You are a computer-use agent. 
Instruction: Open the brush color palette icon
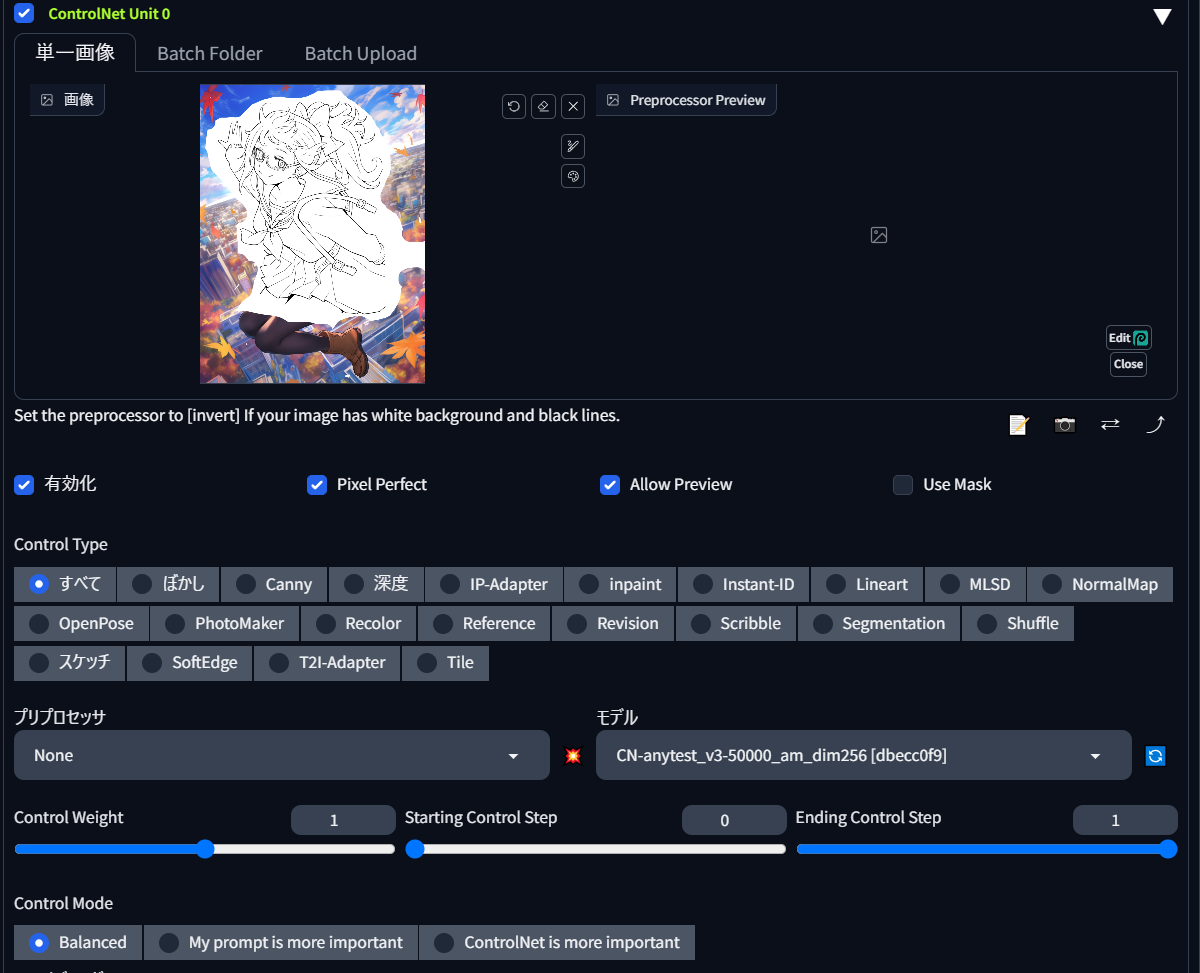[573, 176]
